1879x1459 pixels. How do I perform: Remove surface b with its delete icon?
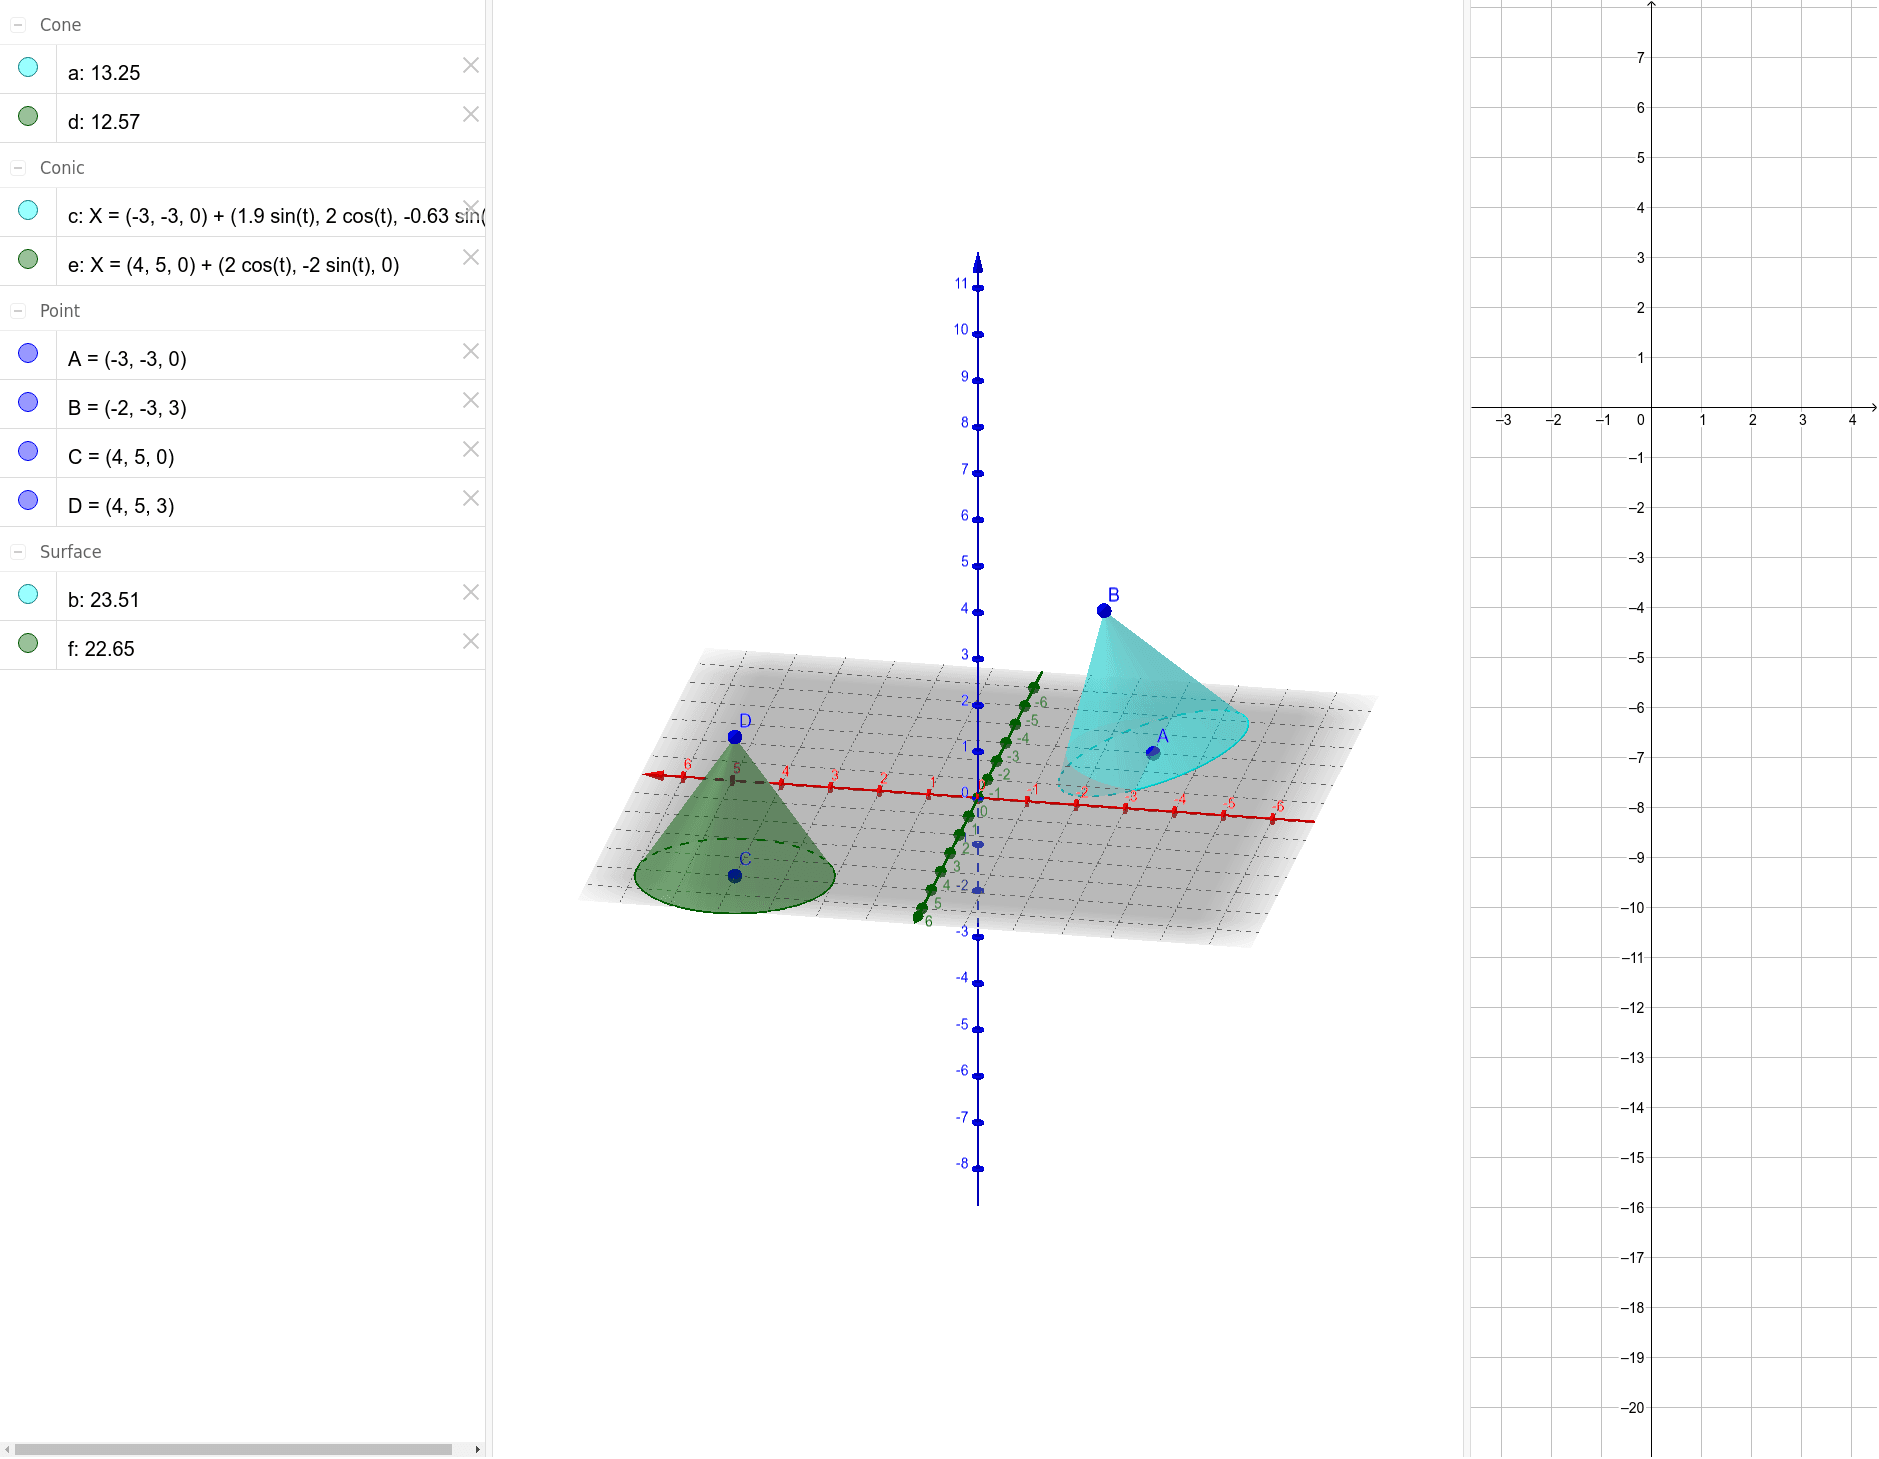point(470,592)
